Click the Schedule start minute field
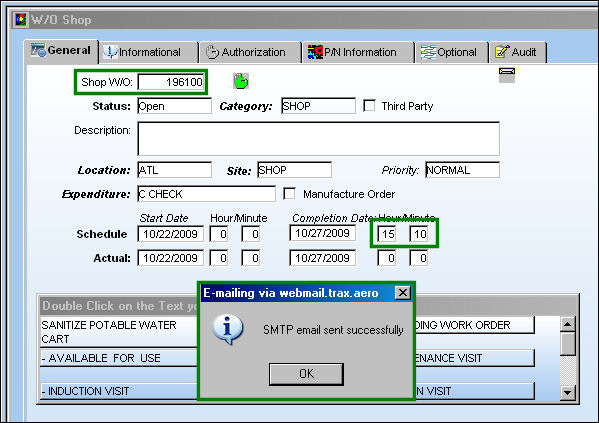The width and height of the screenshot is (599, 423). pyautogui.click(x=251, y=234)
